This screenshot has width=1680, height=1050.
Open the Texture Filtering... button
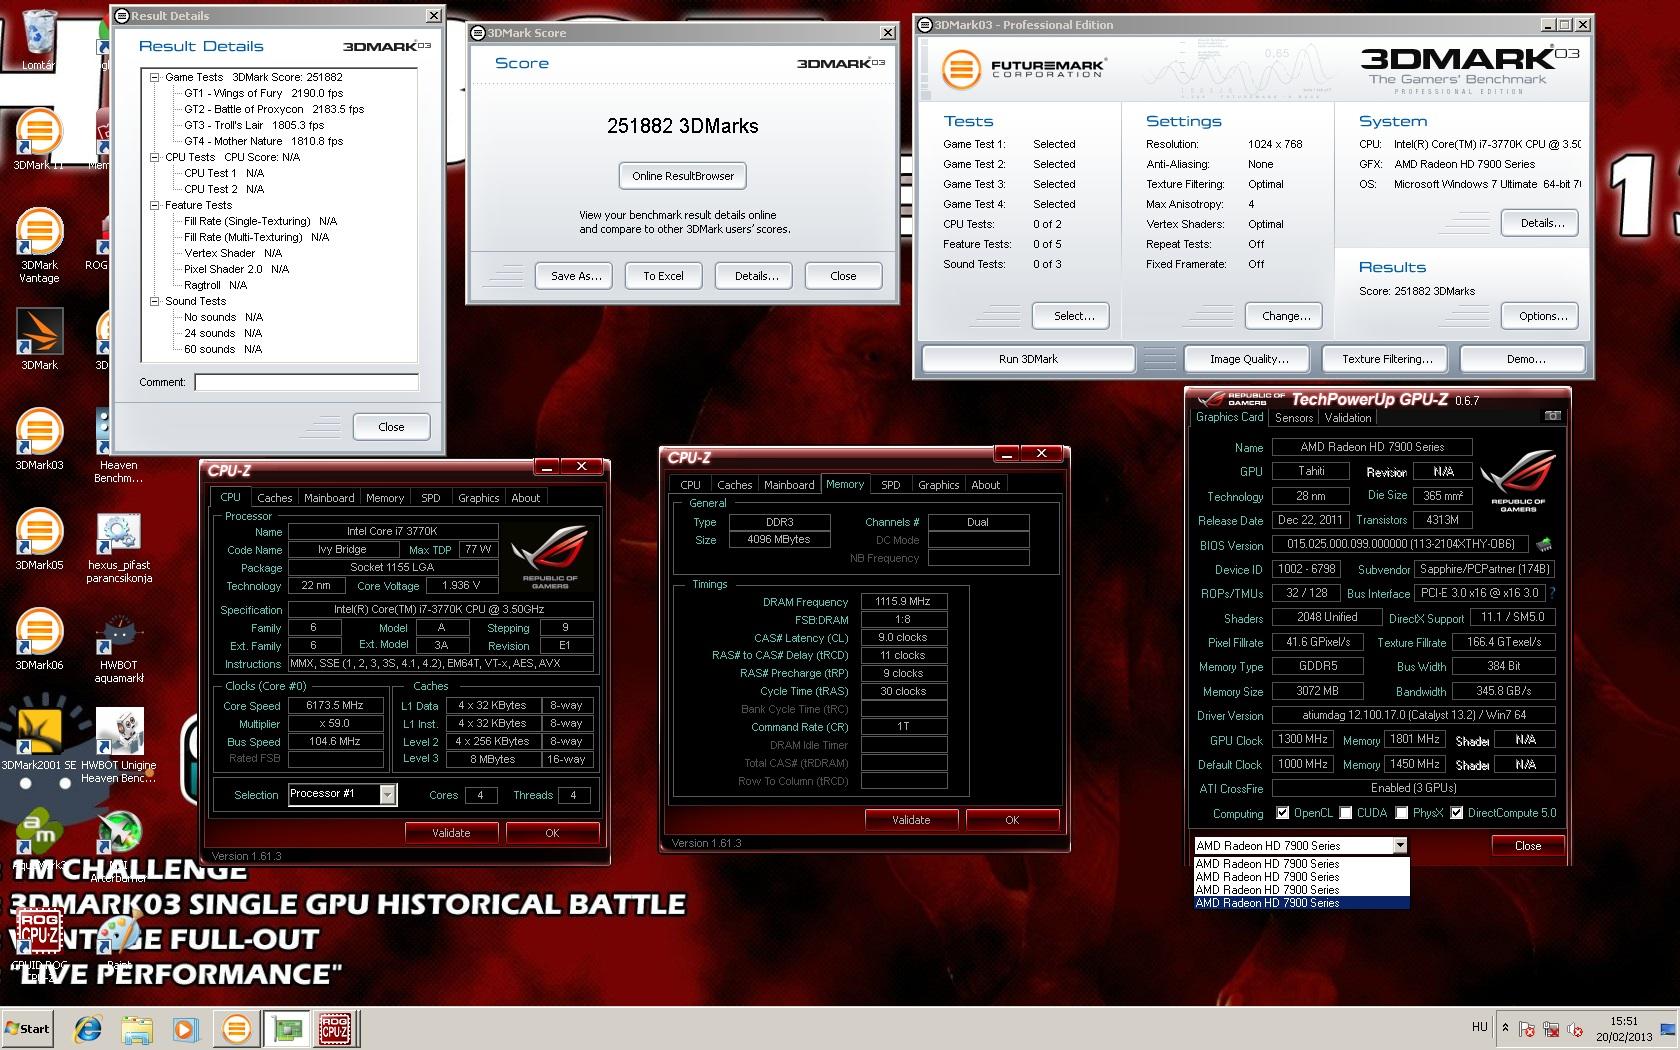click(x=1387, y=359)
